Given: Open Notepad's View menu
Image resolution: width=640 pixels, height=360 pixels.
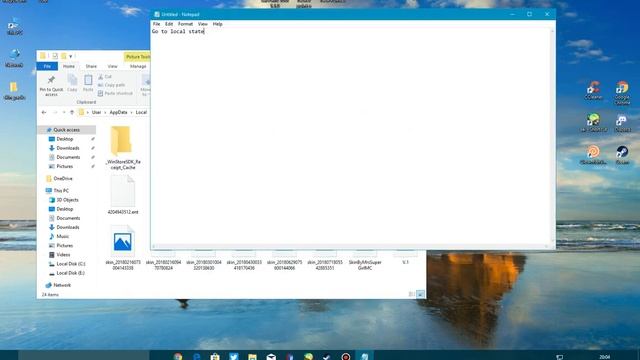Looking at the screenshot, I should coord(202,24).
